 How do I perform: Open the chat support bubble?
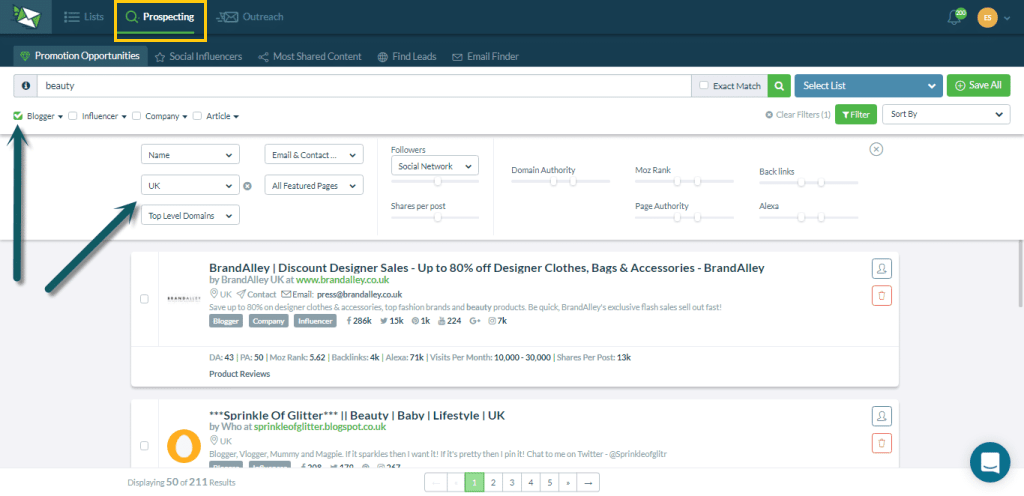990,462
